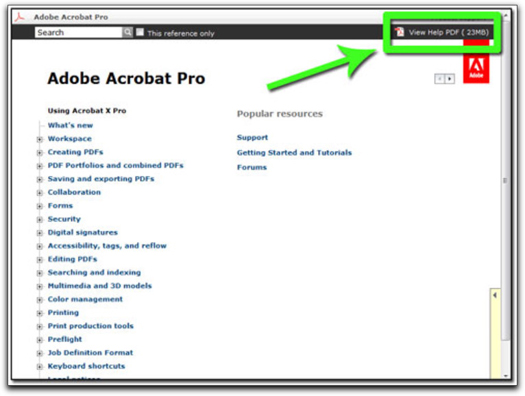Expand the Printing tree node

tap(40, 313)
